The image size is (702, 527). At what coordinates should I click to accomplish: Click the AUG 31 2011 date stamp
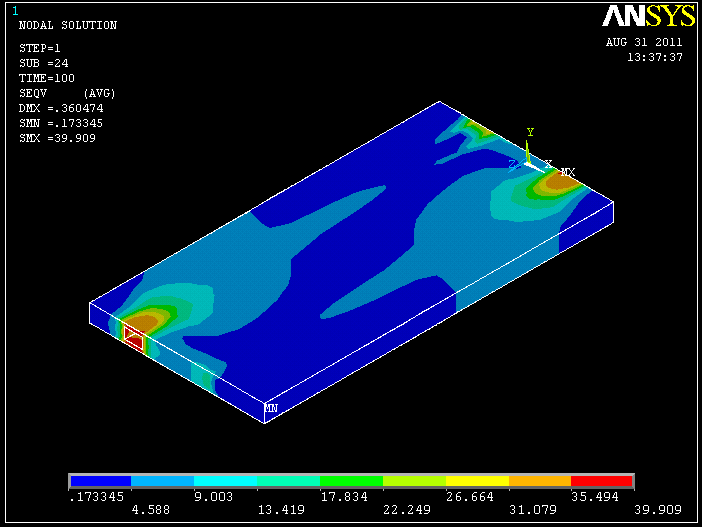[644, 43]
